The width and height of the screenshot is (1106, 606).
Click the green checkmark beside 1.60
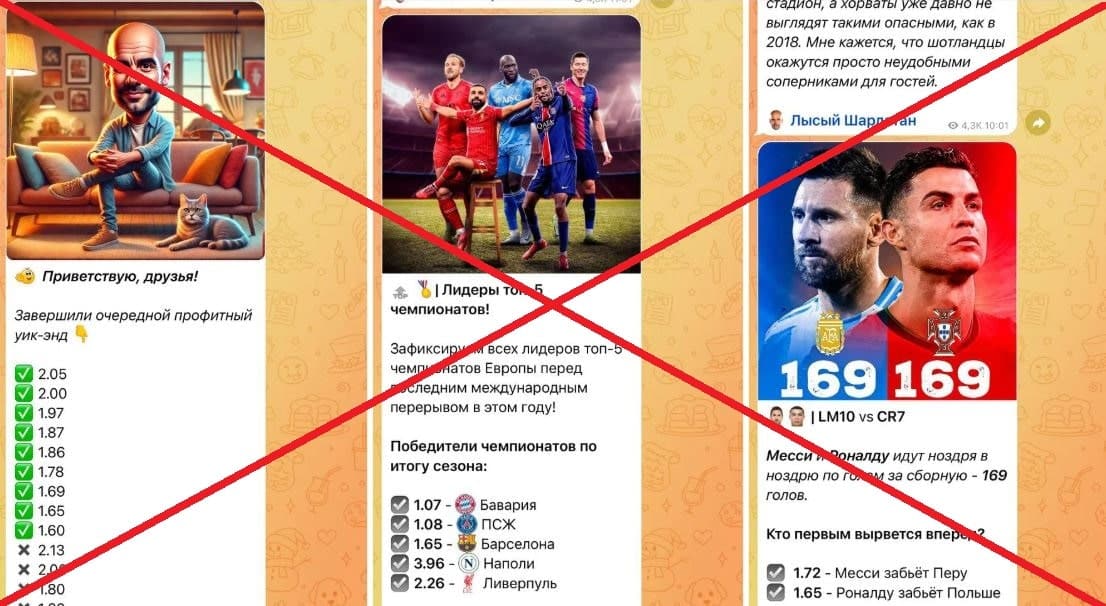pyautogui.click(x=24, y=530)
